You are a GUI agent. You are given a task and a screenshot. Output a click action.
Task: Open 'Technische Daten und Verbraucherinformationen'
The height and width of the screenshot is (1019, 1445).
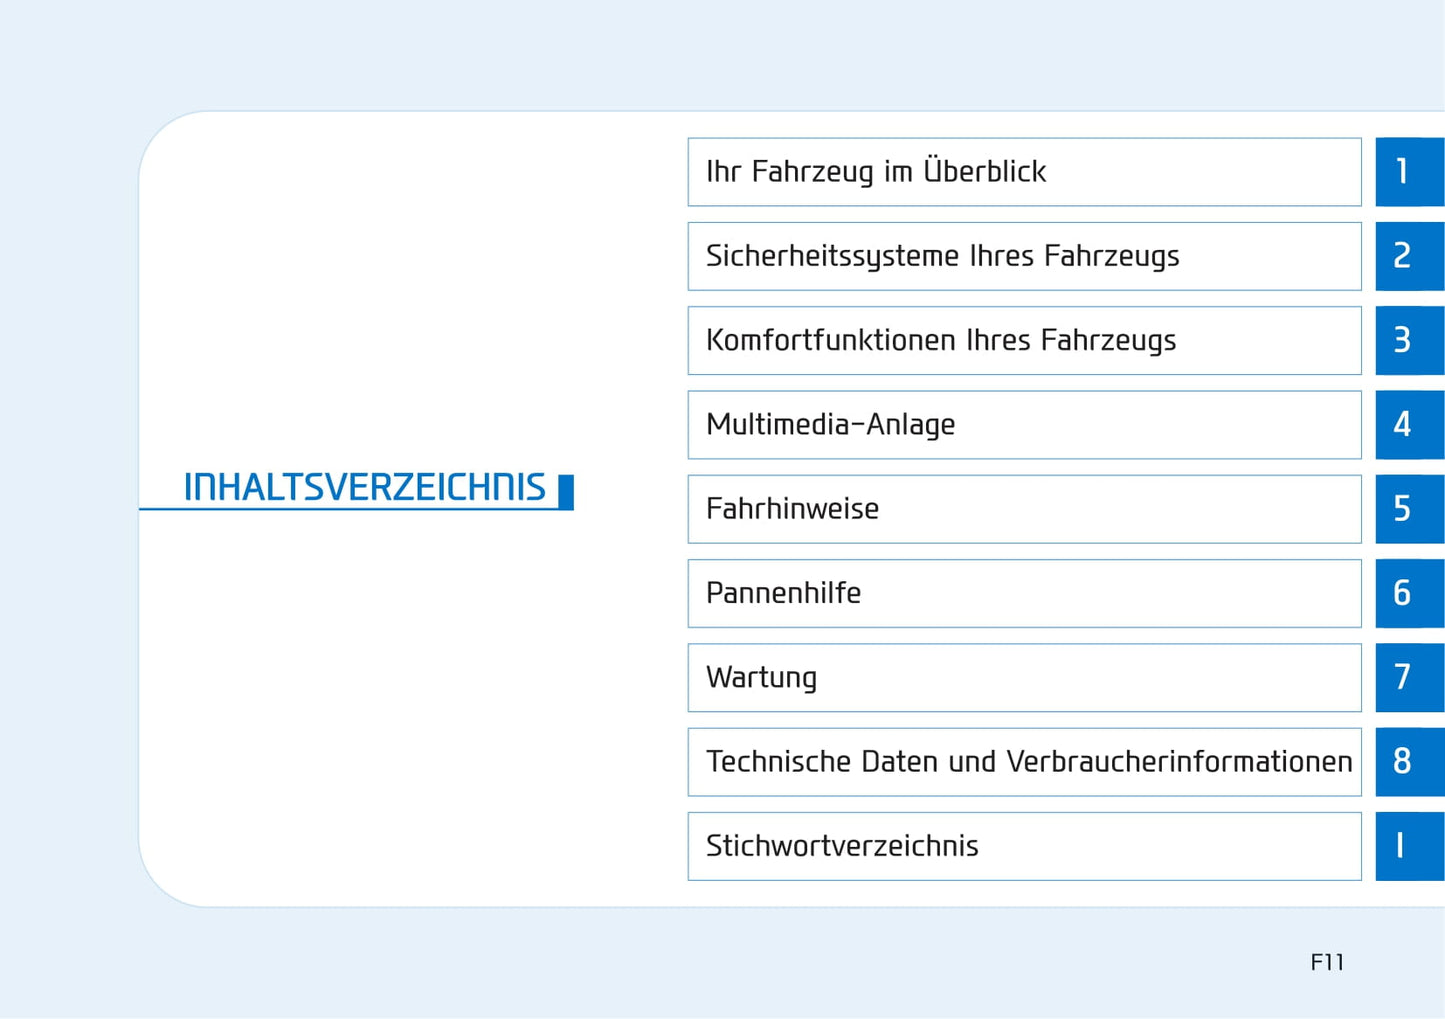coord(1024,762)
